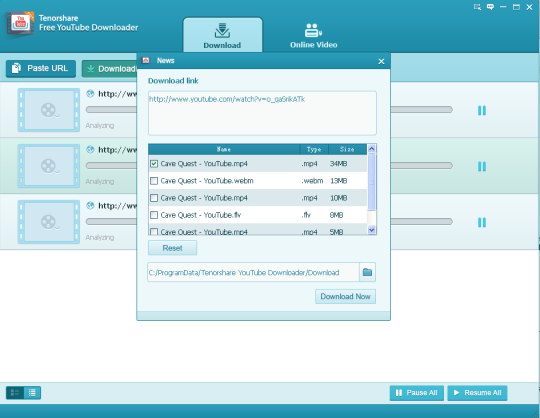540x418 pixels.
Task: Select the 13MB size cell
Action: [339, 181]
